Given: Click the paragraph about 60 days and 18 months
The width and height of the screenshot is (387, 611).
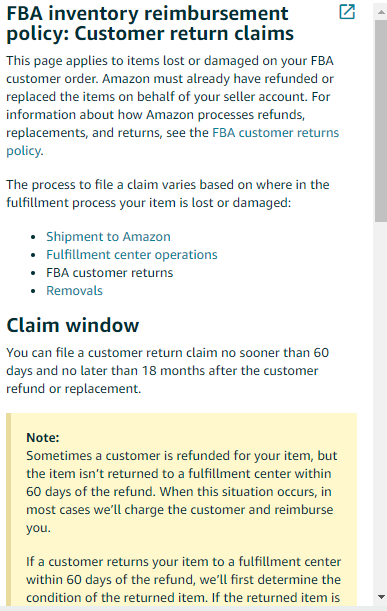Looking at the screenshot, I should [168, 371].
